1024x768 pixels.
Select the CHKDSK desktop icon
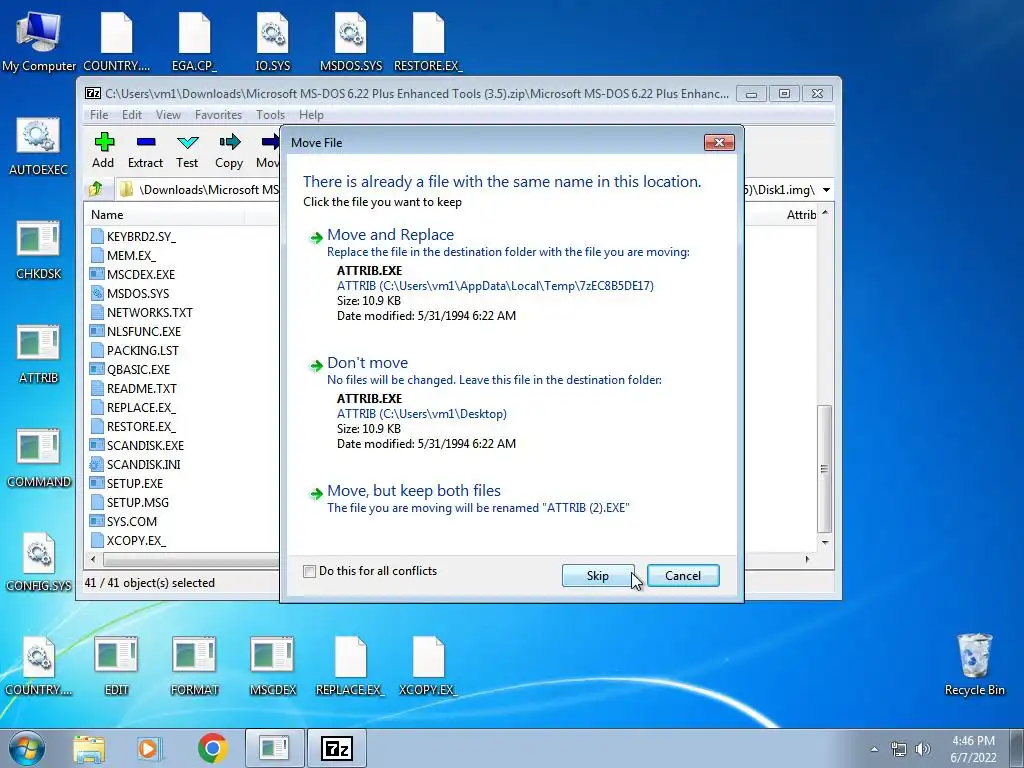[x=39, y=250]
